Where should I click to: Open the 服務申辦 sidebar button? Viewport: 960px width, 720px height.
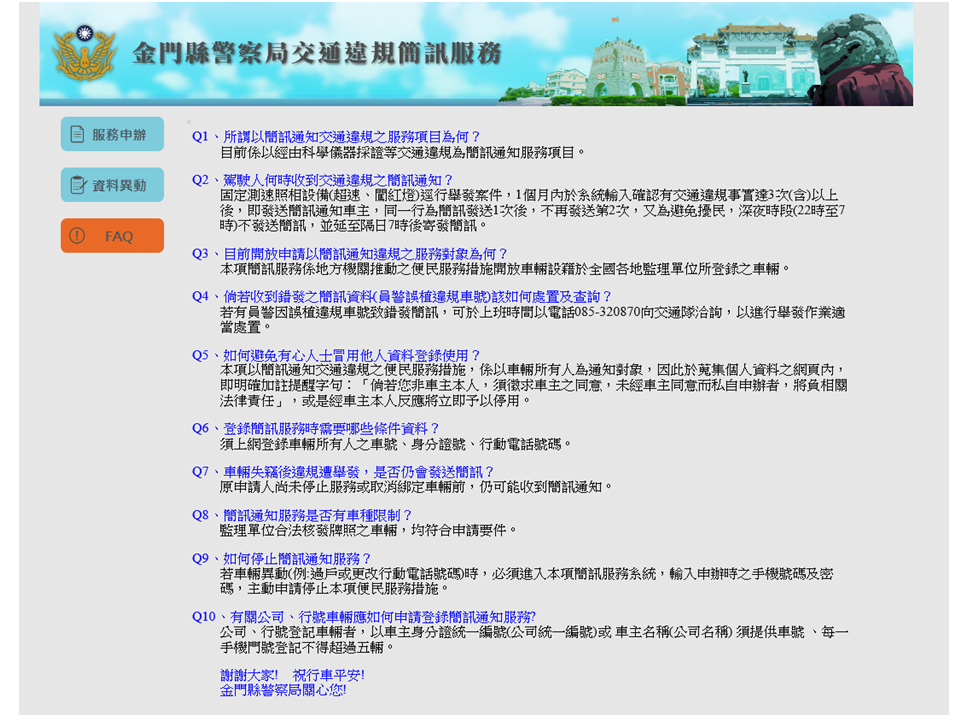112,134
